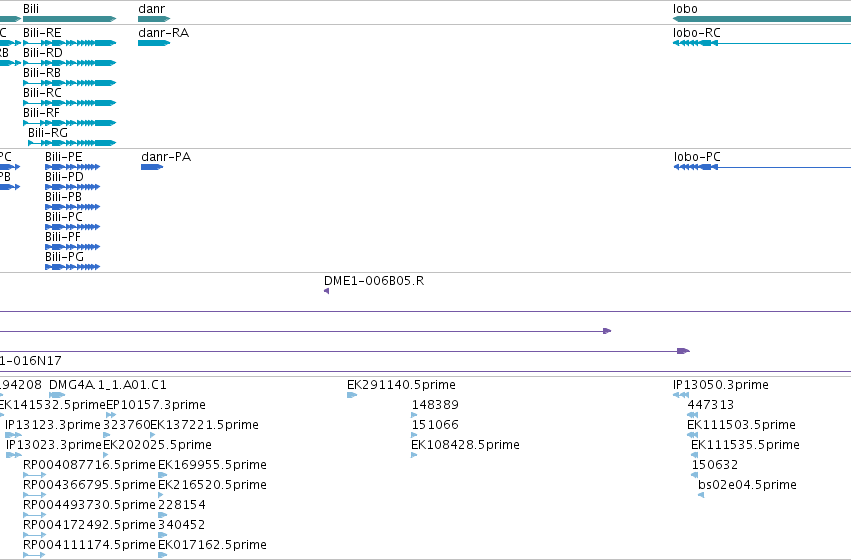Select EST 150632
The width and height of the screenshot is (851, 560).
click(x=694, y=475)
